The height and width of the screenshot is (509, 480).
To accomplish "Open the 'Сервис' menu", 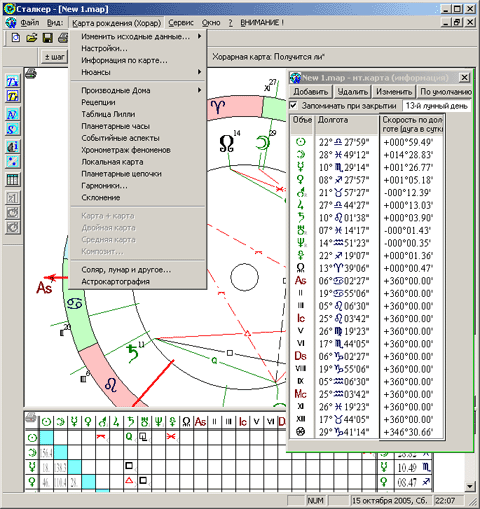I will [181, 23].
